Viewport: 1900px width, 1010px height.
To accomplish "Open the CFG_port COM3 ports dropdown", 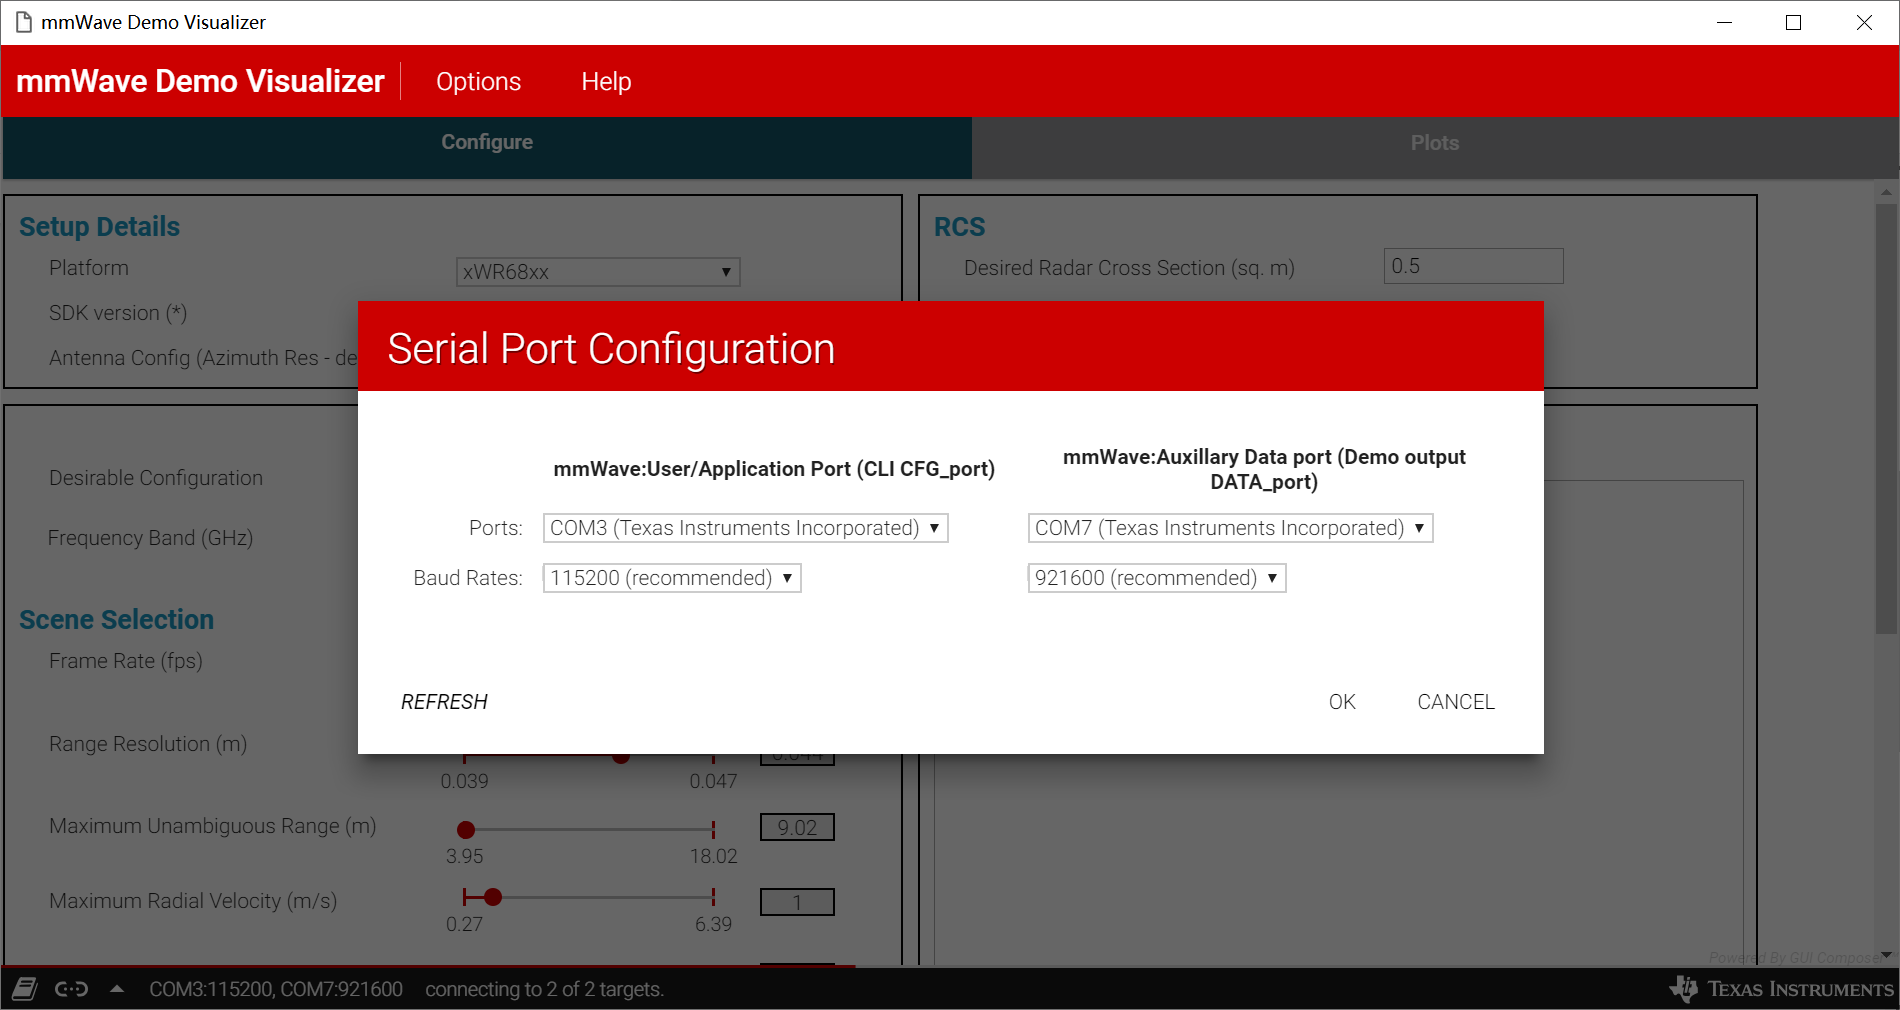I will coord(746,528).
